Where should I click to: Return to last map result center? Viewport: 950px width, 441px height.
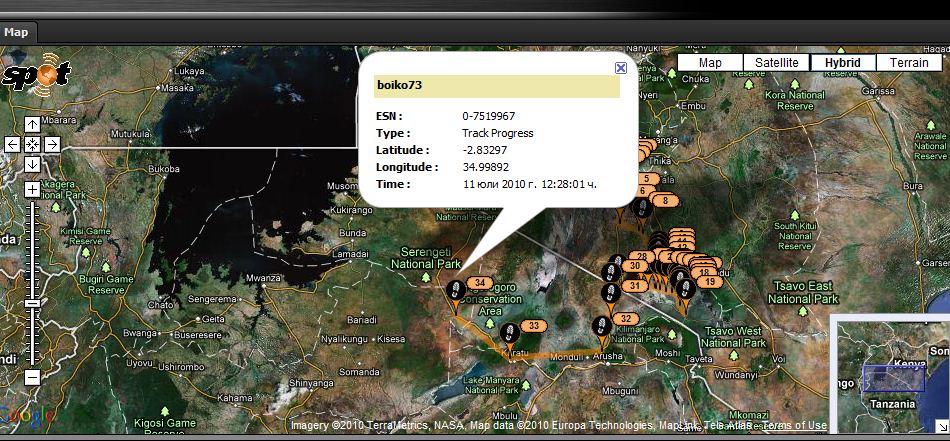(x=32, y=144)
